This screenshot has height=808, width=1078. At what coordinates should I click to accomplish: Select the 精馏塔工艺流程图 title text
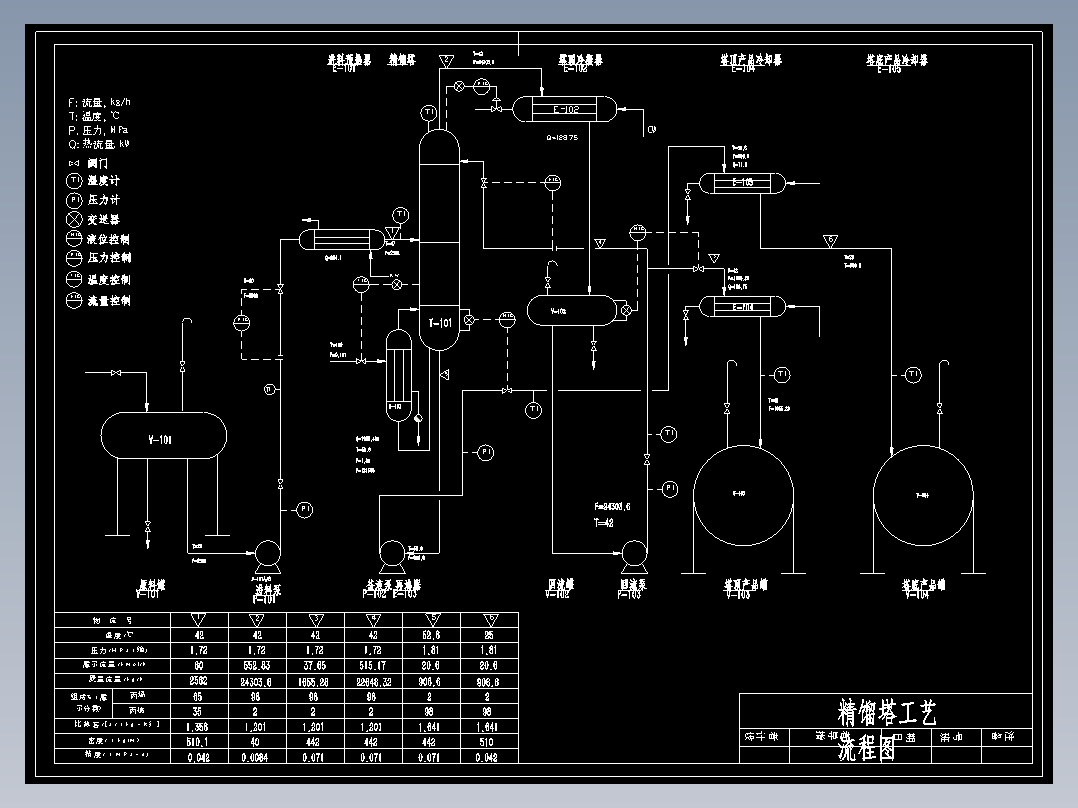coord(886,729)
